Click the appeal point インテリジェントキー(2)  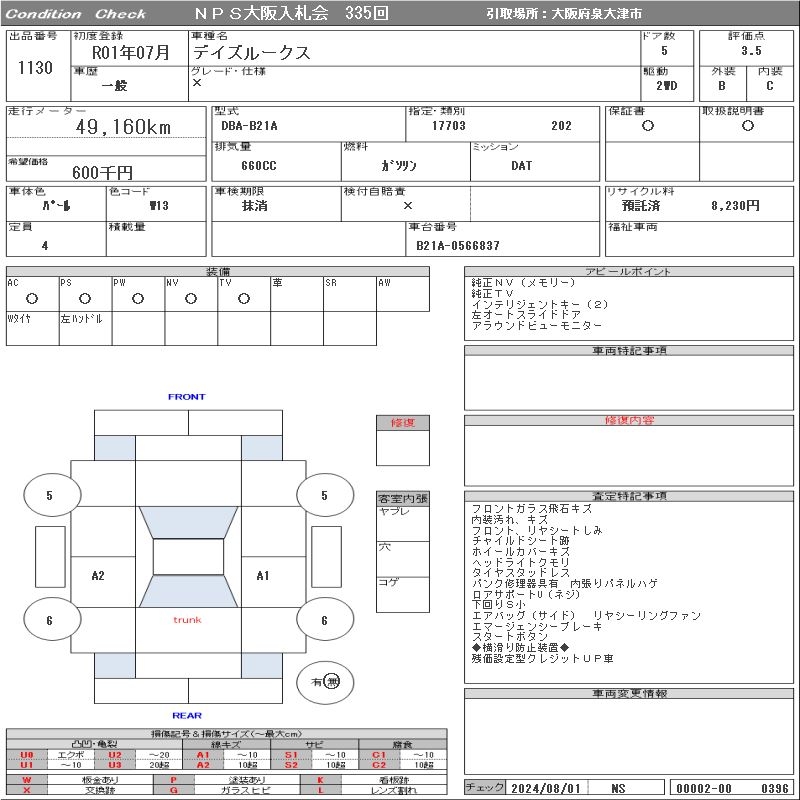540,304
